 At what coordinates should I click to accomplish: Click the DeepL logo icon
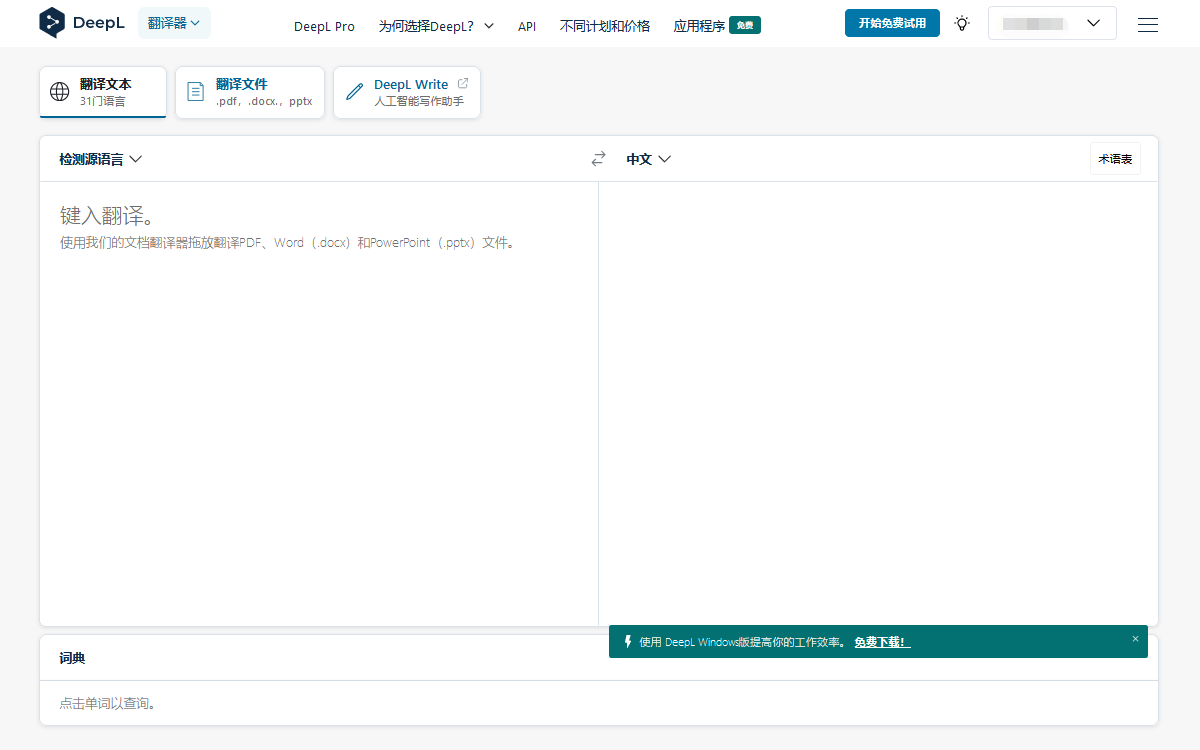pos(52,23)
